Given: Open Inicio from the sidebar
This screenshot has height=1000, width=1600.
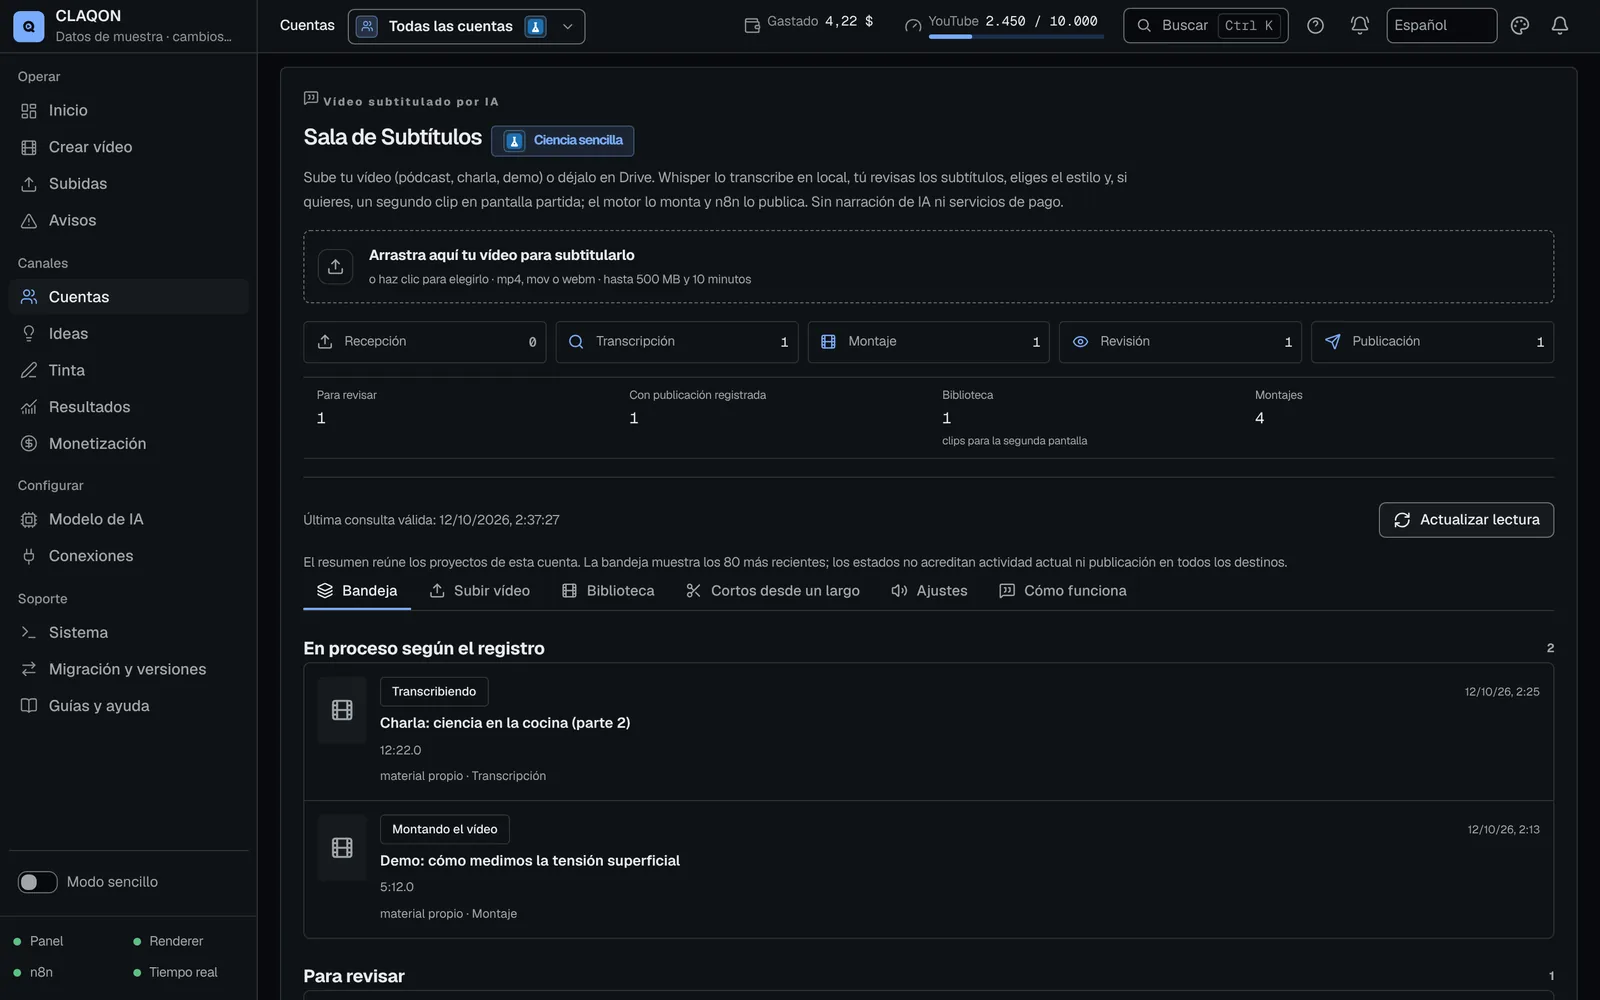Looking at the screenshot, I should 128,111.
